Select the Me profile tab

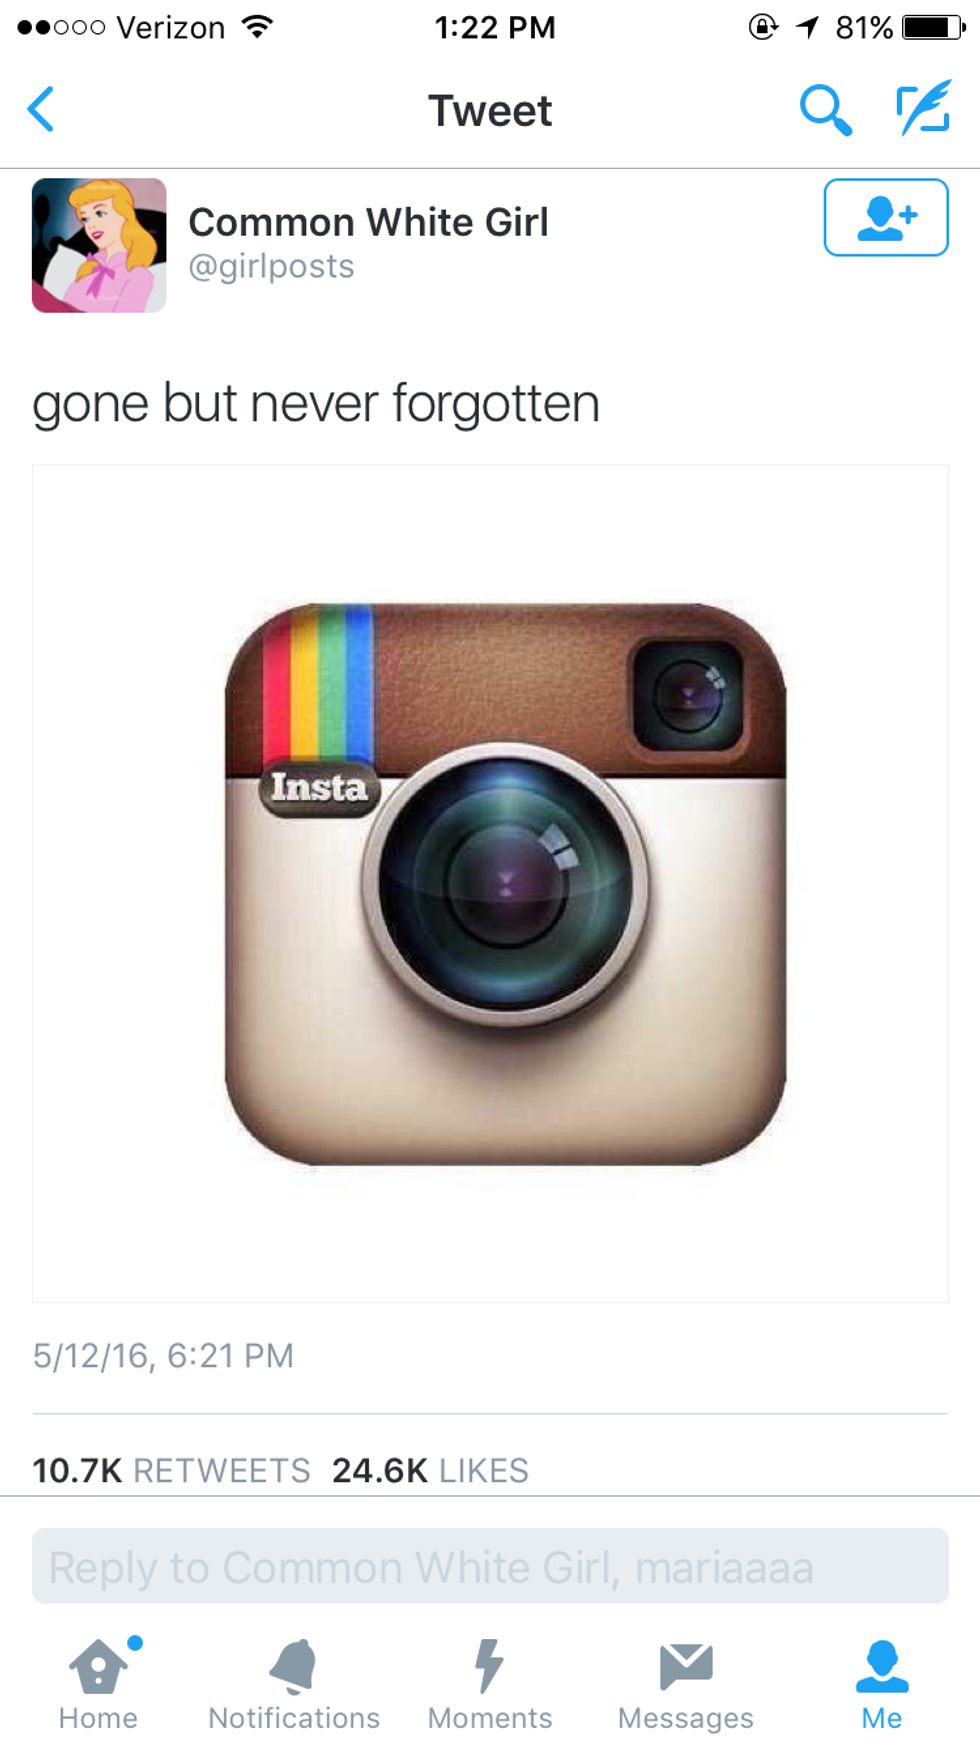[882, 1684]
